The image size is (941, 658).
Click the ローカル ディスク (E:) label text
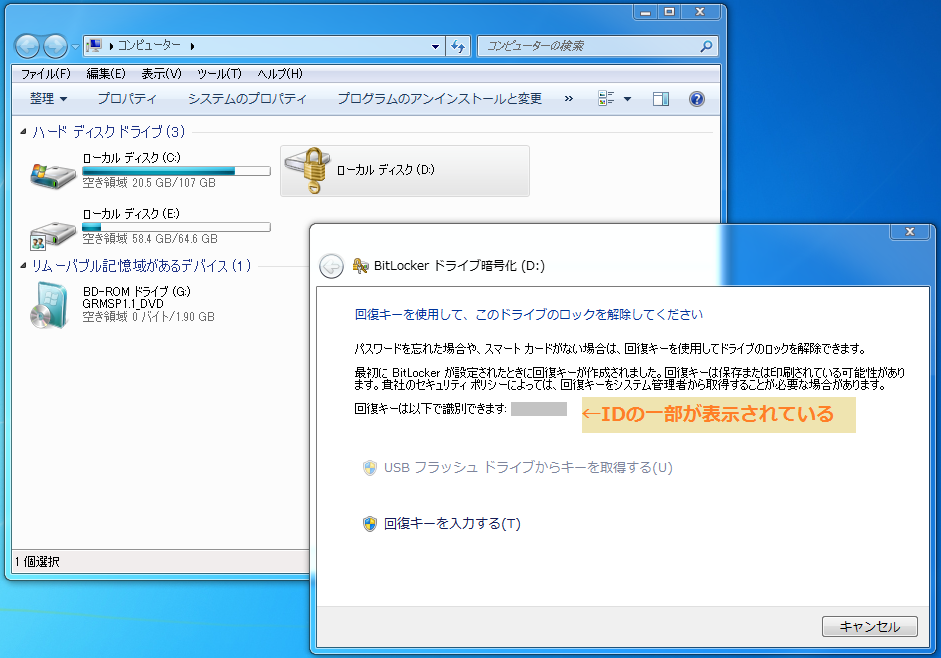click(131, 214)
